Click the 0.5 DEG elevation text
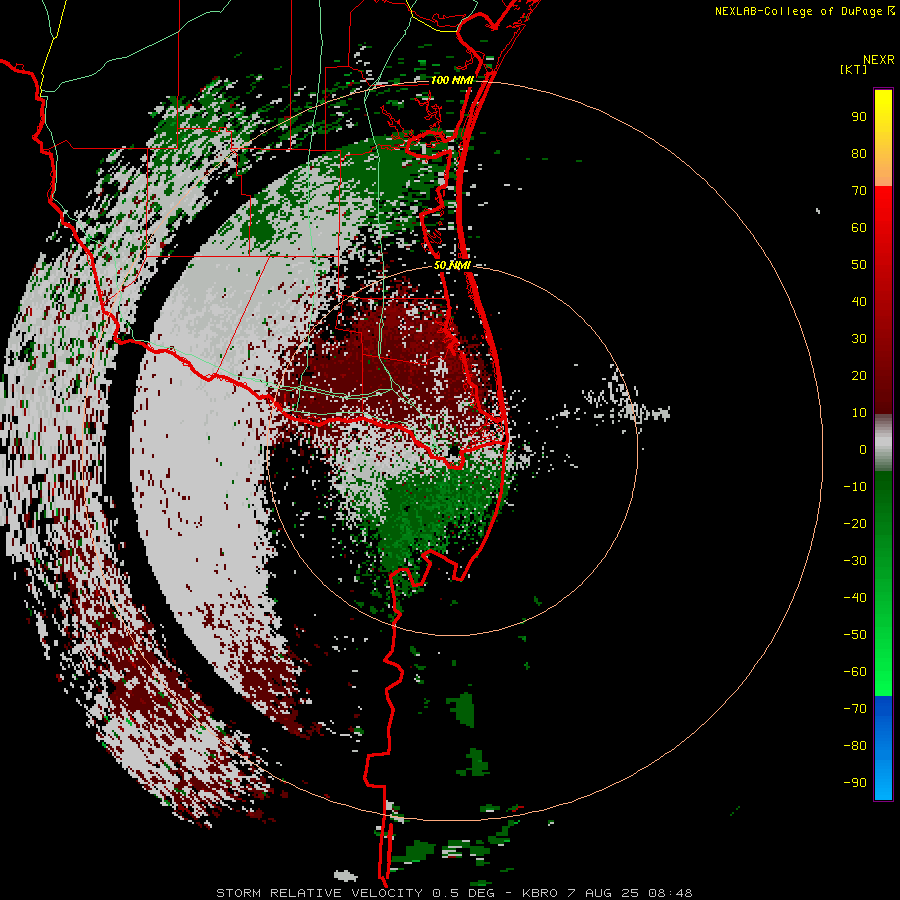900x900 pixels. pos(462,893)
